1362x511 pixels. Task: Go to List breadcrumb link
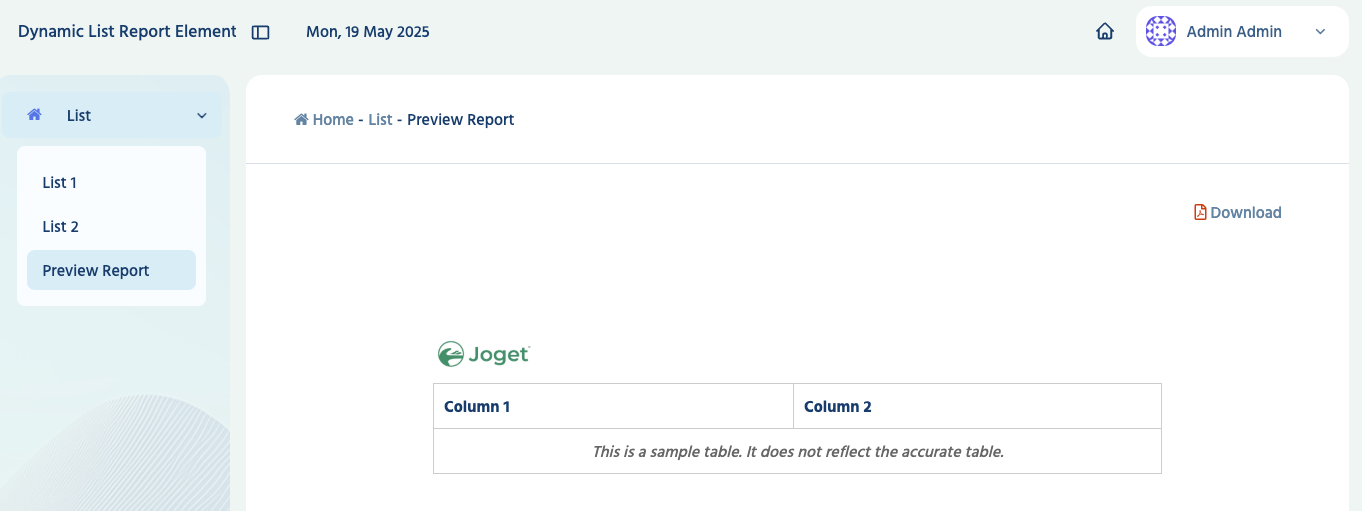[380, 120]
